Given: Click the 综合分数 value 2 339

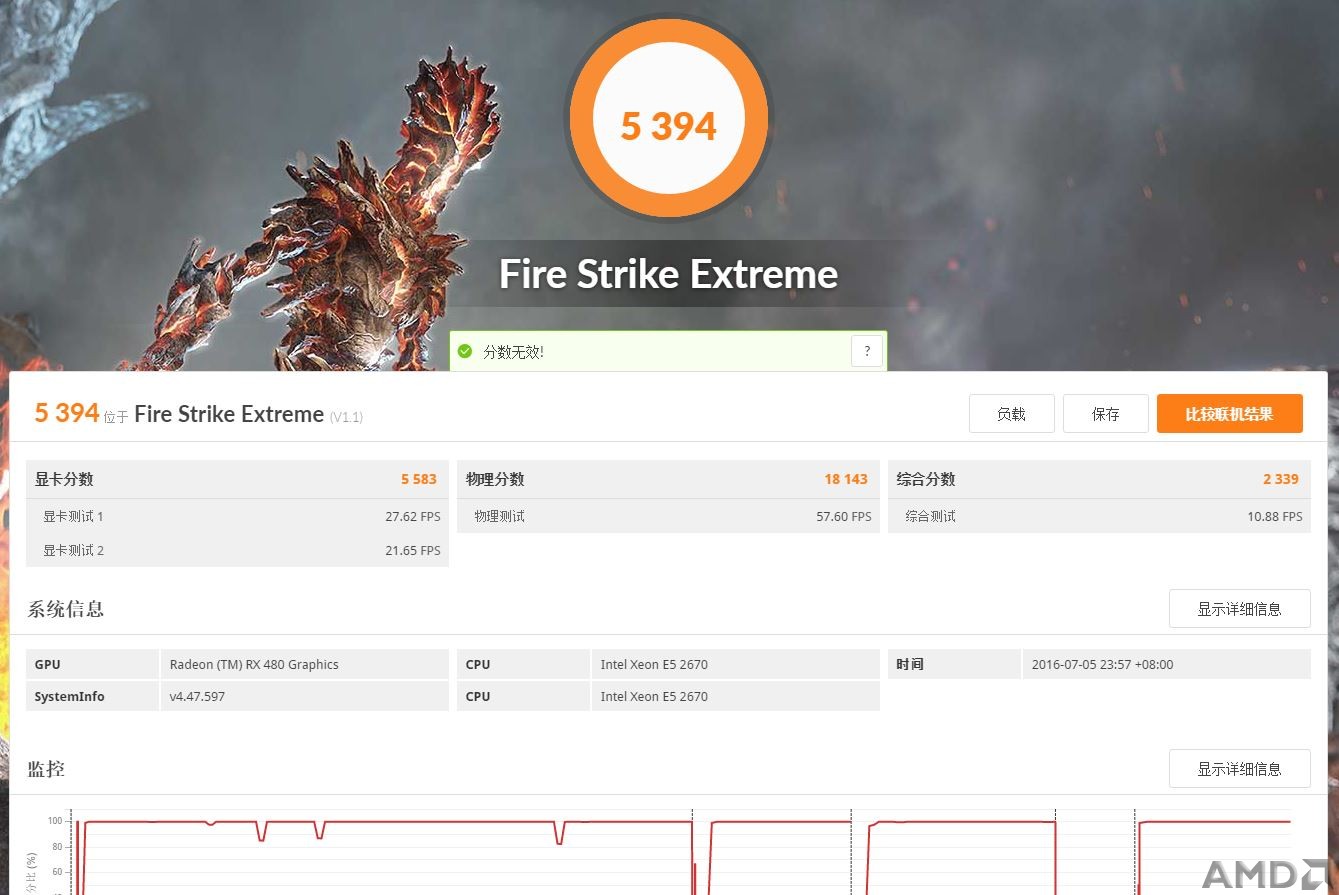Looking at the screenshot, I should [1281, 479].
